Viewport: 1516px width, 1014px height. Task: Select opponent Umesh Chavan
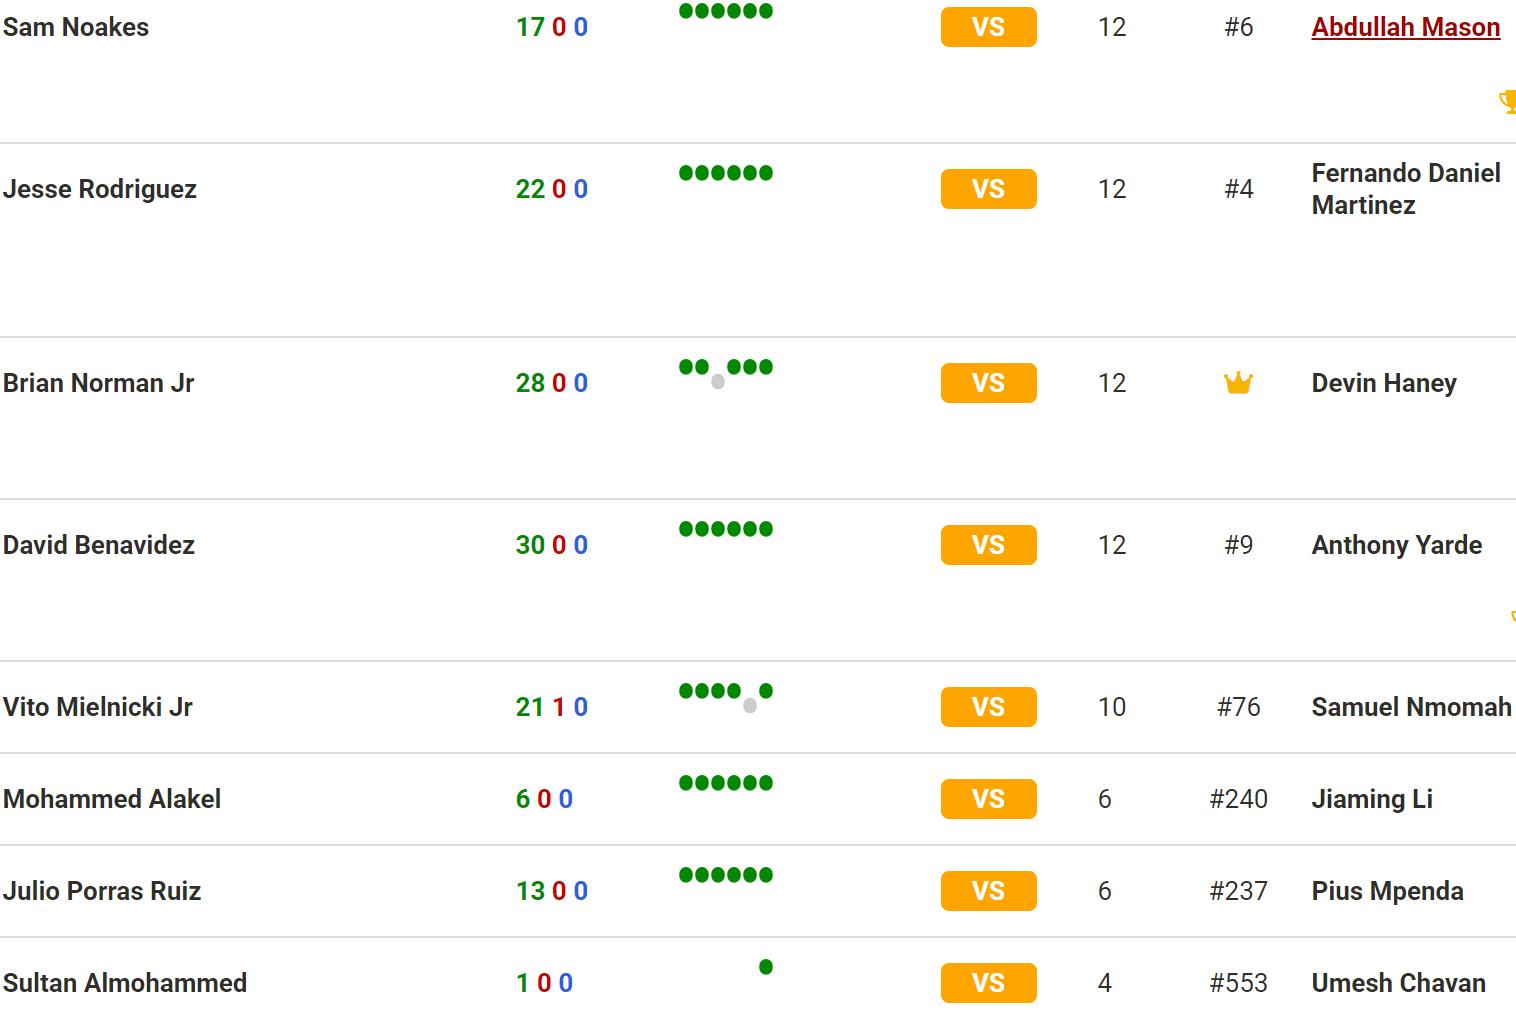[1398, 983]
